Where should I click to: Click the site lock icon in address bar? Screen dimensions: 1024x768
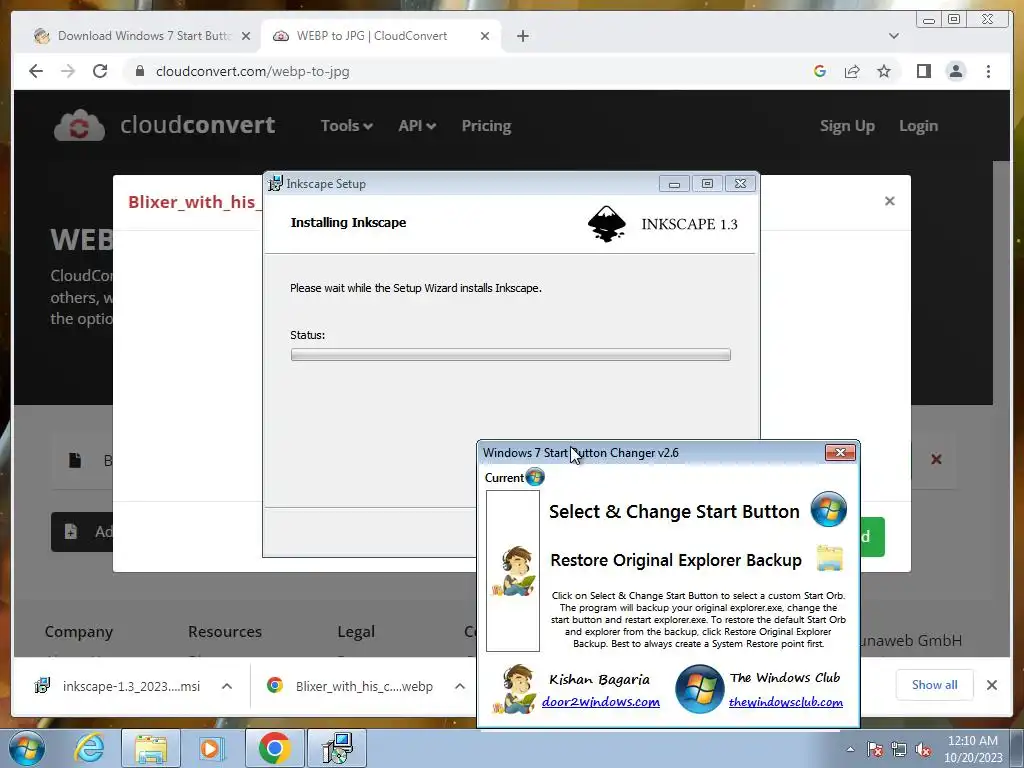coord(140,71)
